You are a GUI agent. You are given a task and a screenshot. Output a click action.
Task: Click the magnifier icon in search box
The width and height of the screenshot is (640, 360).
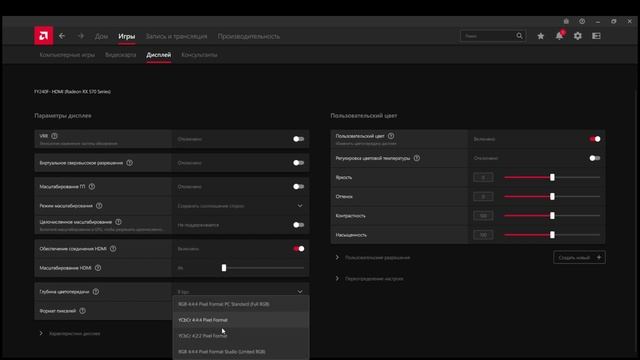[519, 36]
